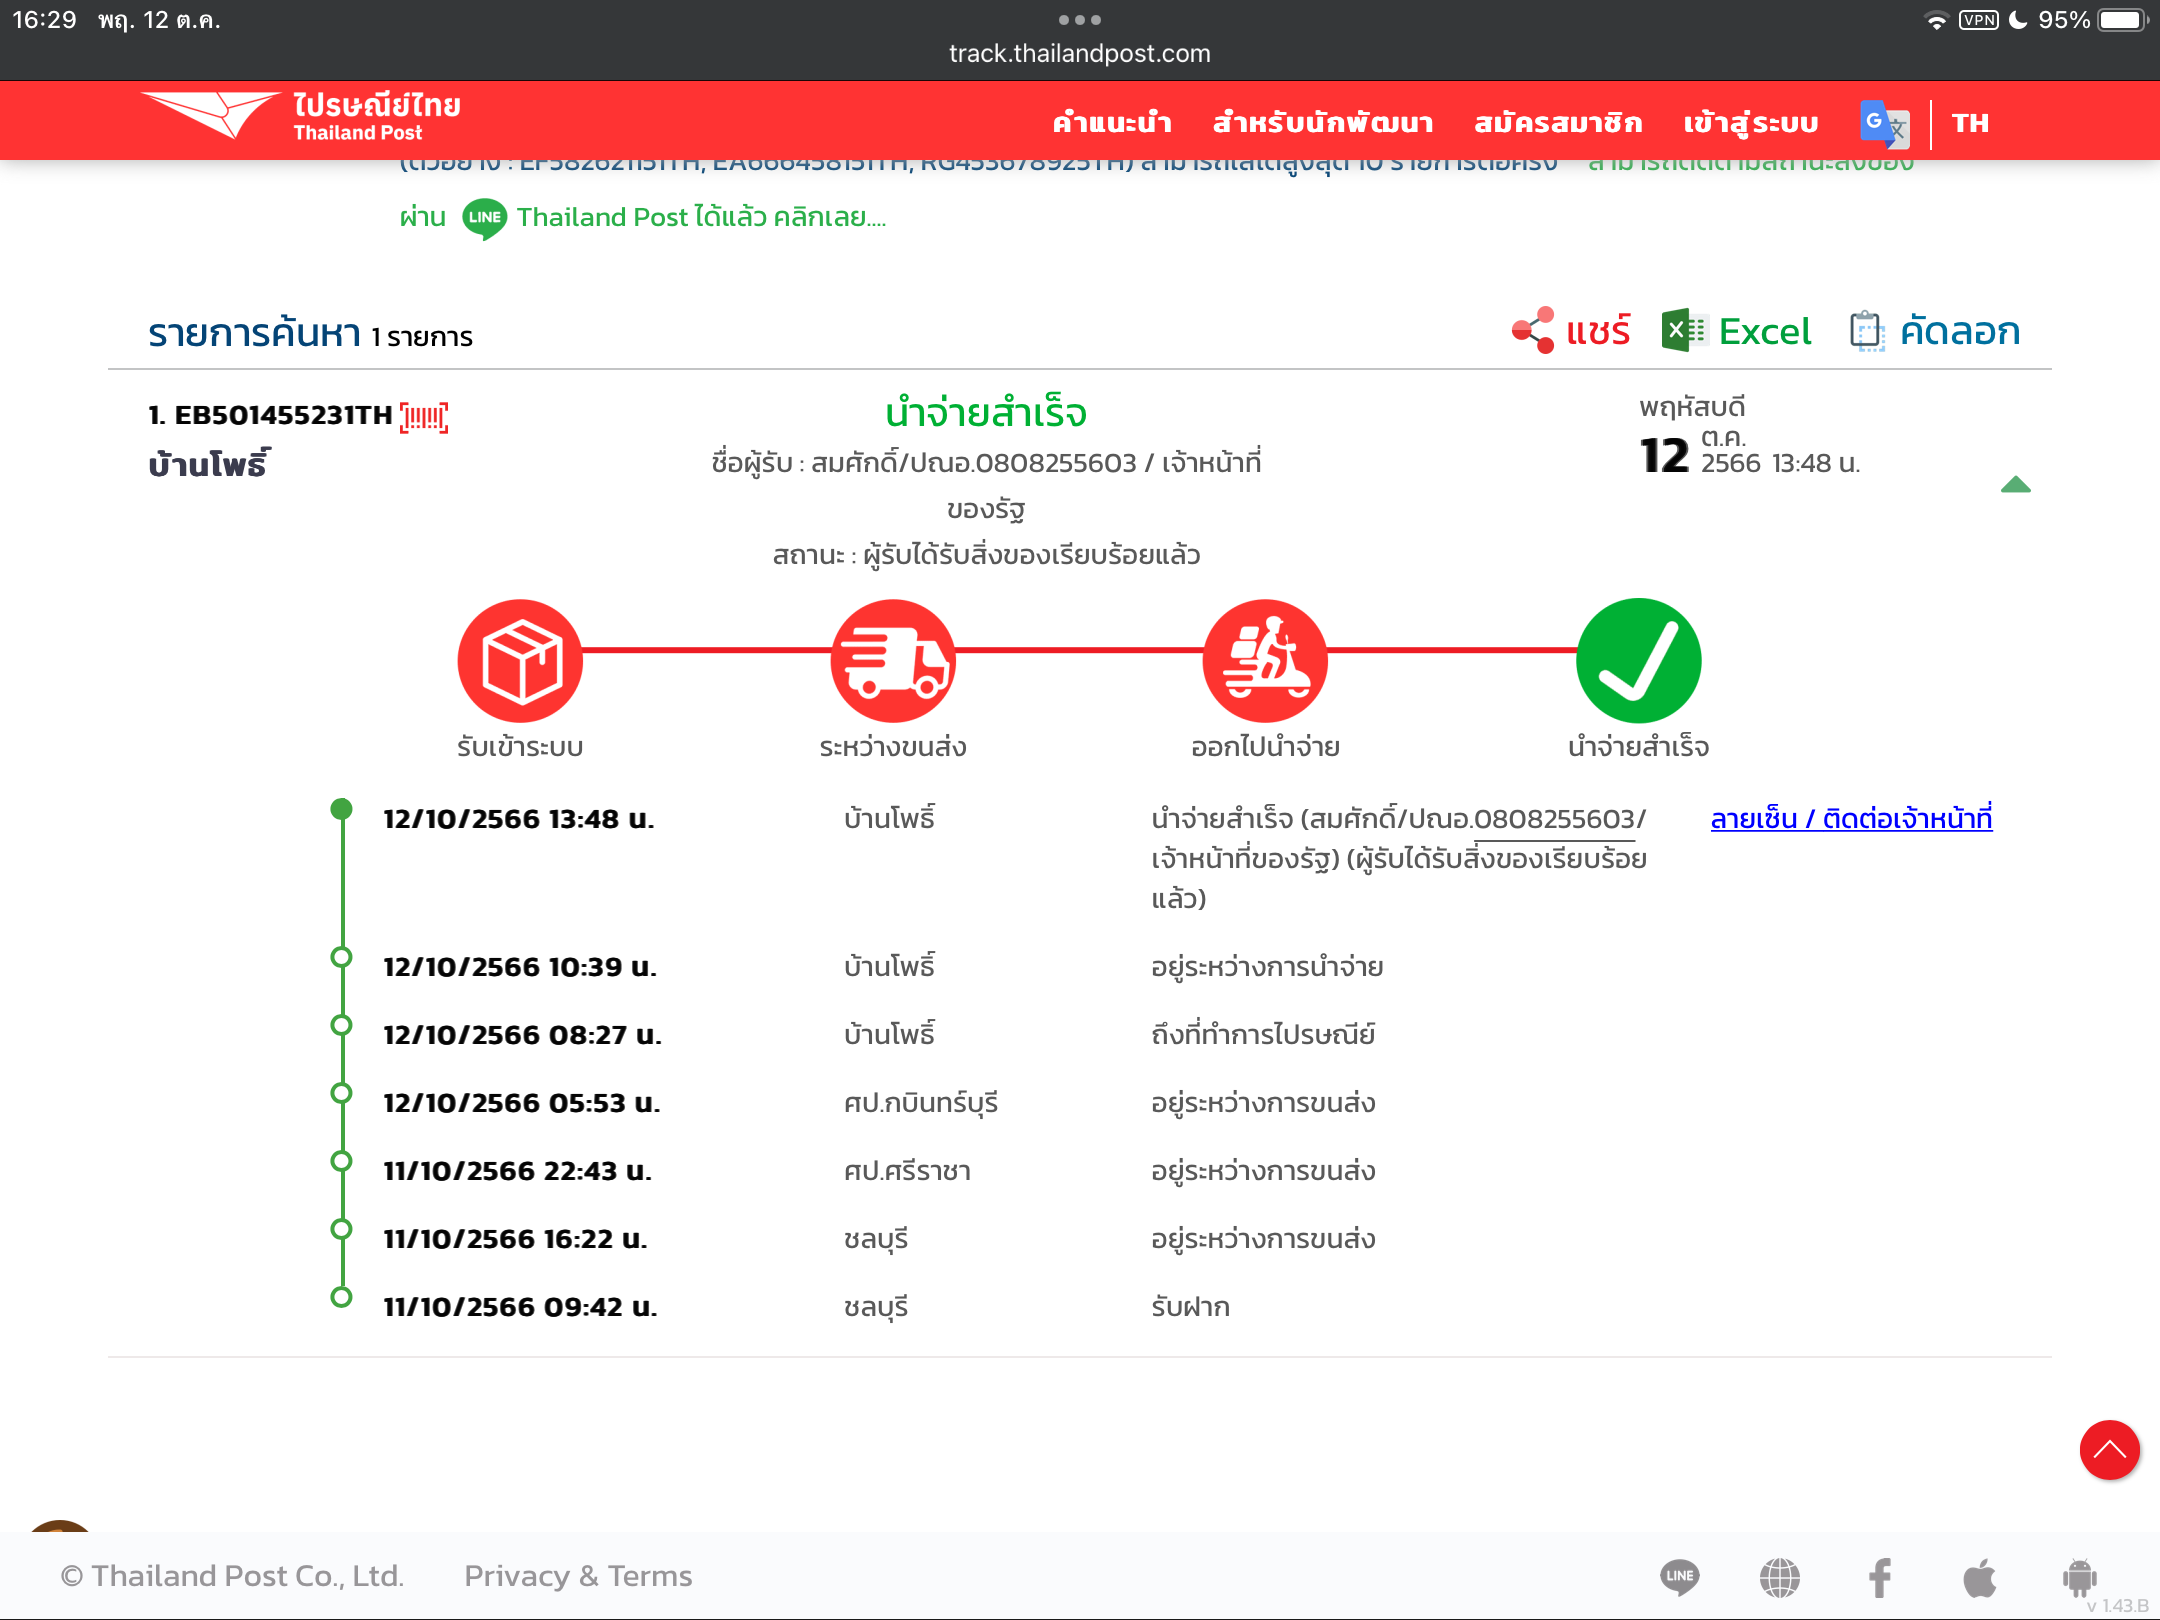
Task: Click the copy (คัดลอก) clipboard icon
Action: [1866, 331]
